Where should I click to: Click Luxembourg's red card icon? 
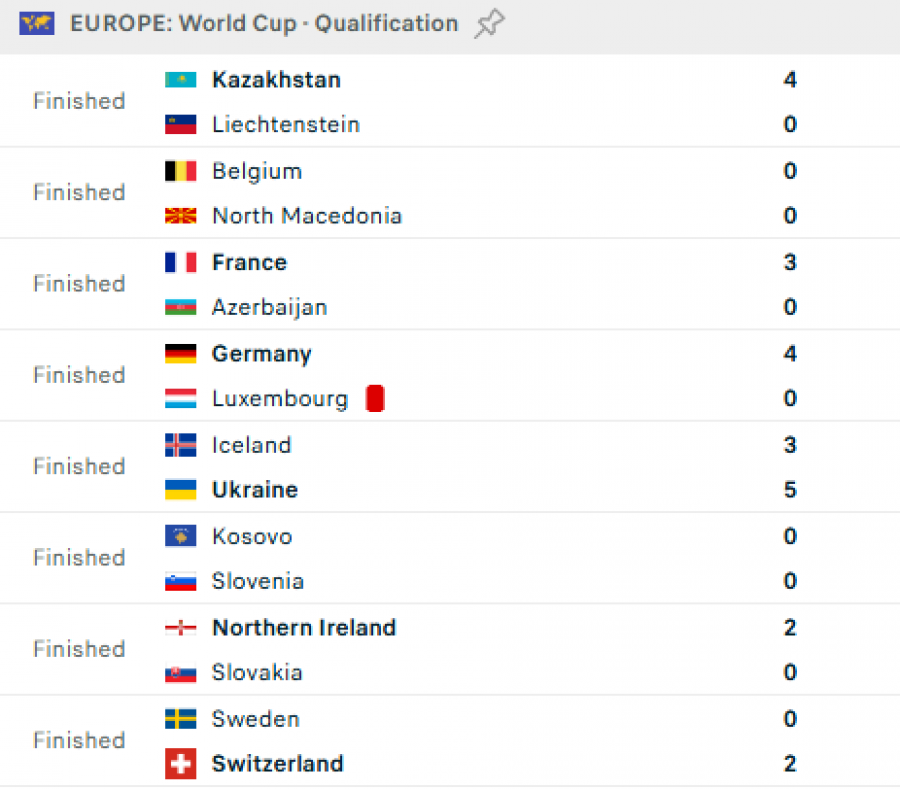point(375,399)
